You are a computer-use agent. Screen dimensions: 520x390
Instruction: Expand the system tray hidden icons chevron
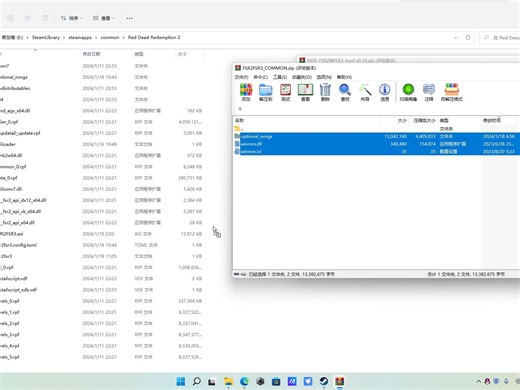point(479,381)
